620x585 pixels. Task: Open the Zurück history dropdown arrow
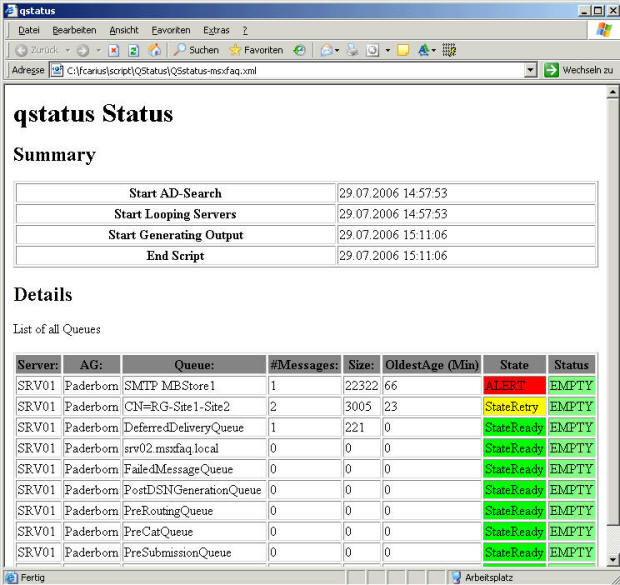pos(68,50)
